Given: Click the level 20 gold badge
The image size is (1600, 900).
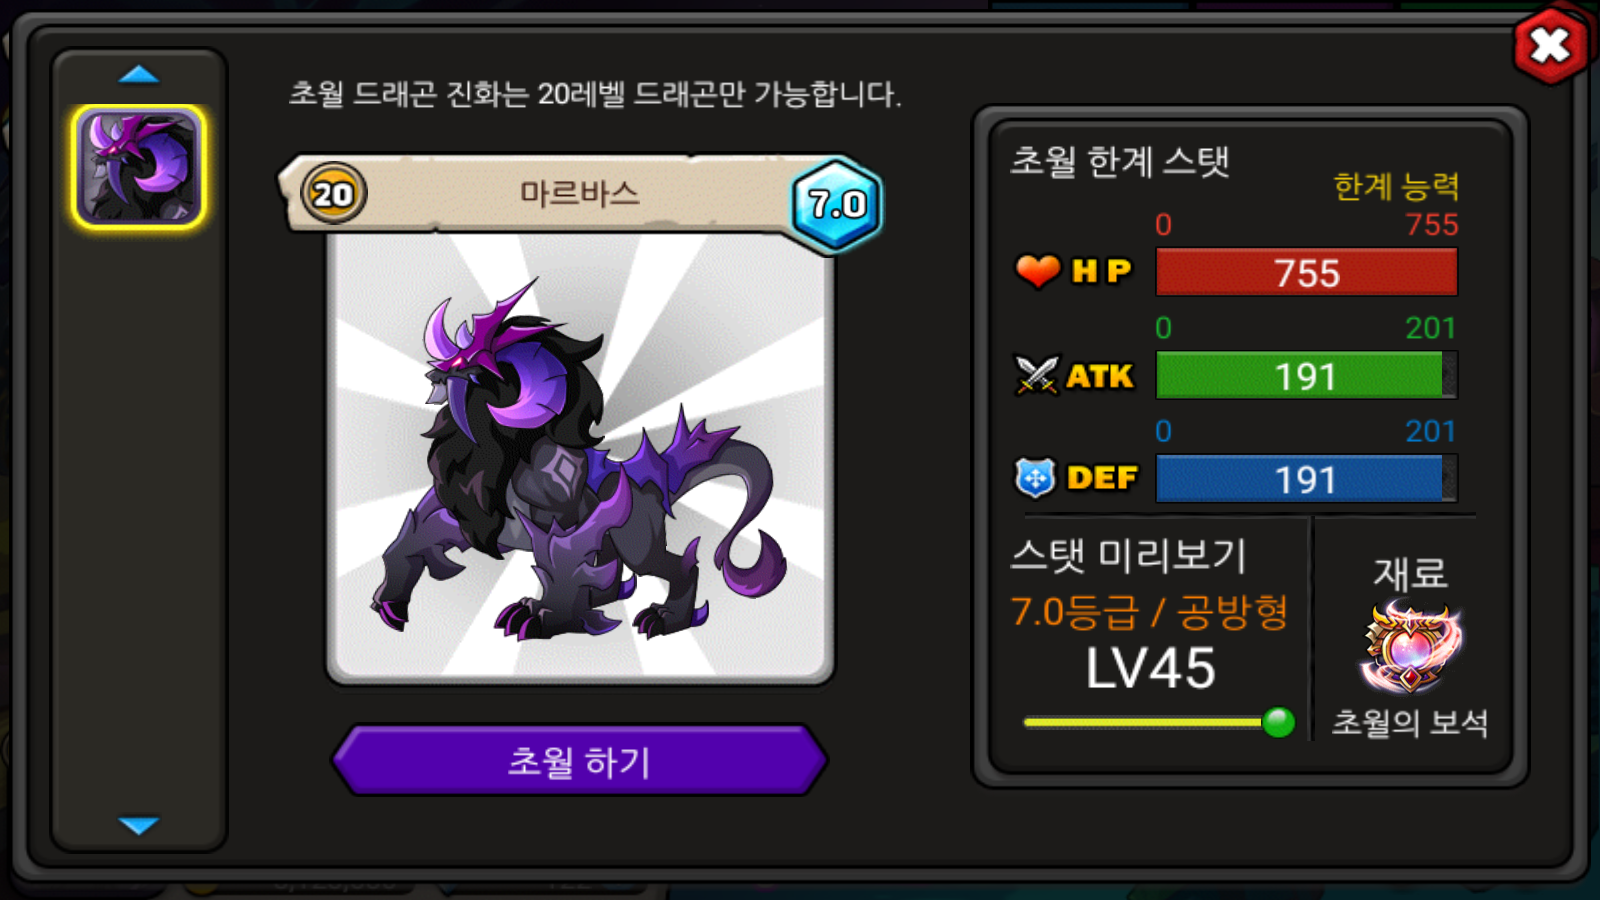Looking at the screenshot, I should click(x=333, y=193).
